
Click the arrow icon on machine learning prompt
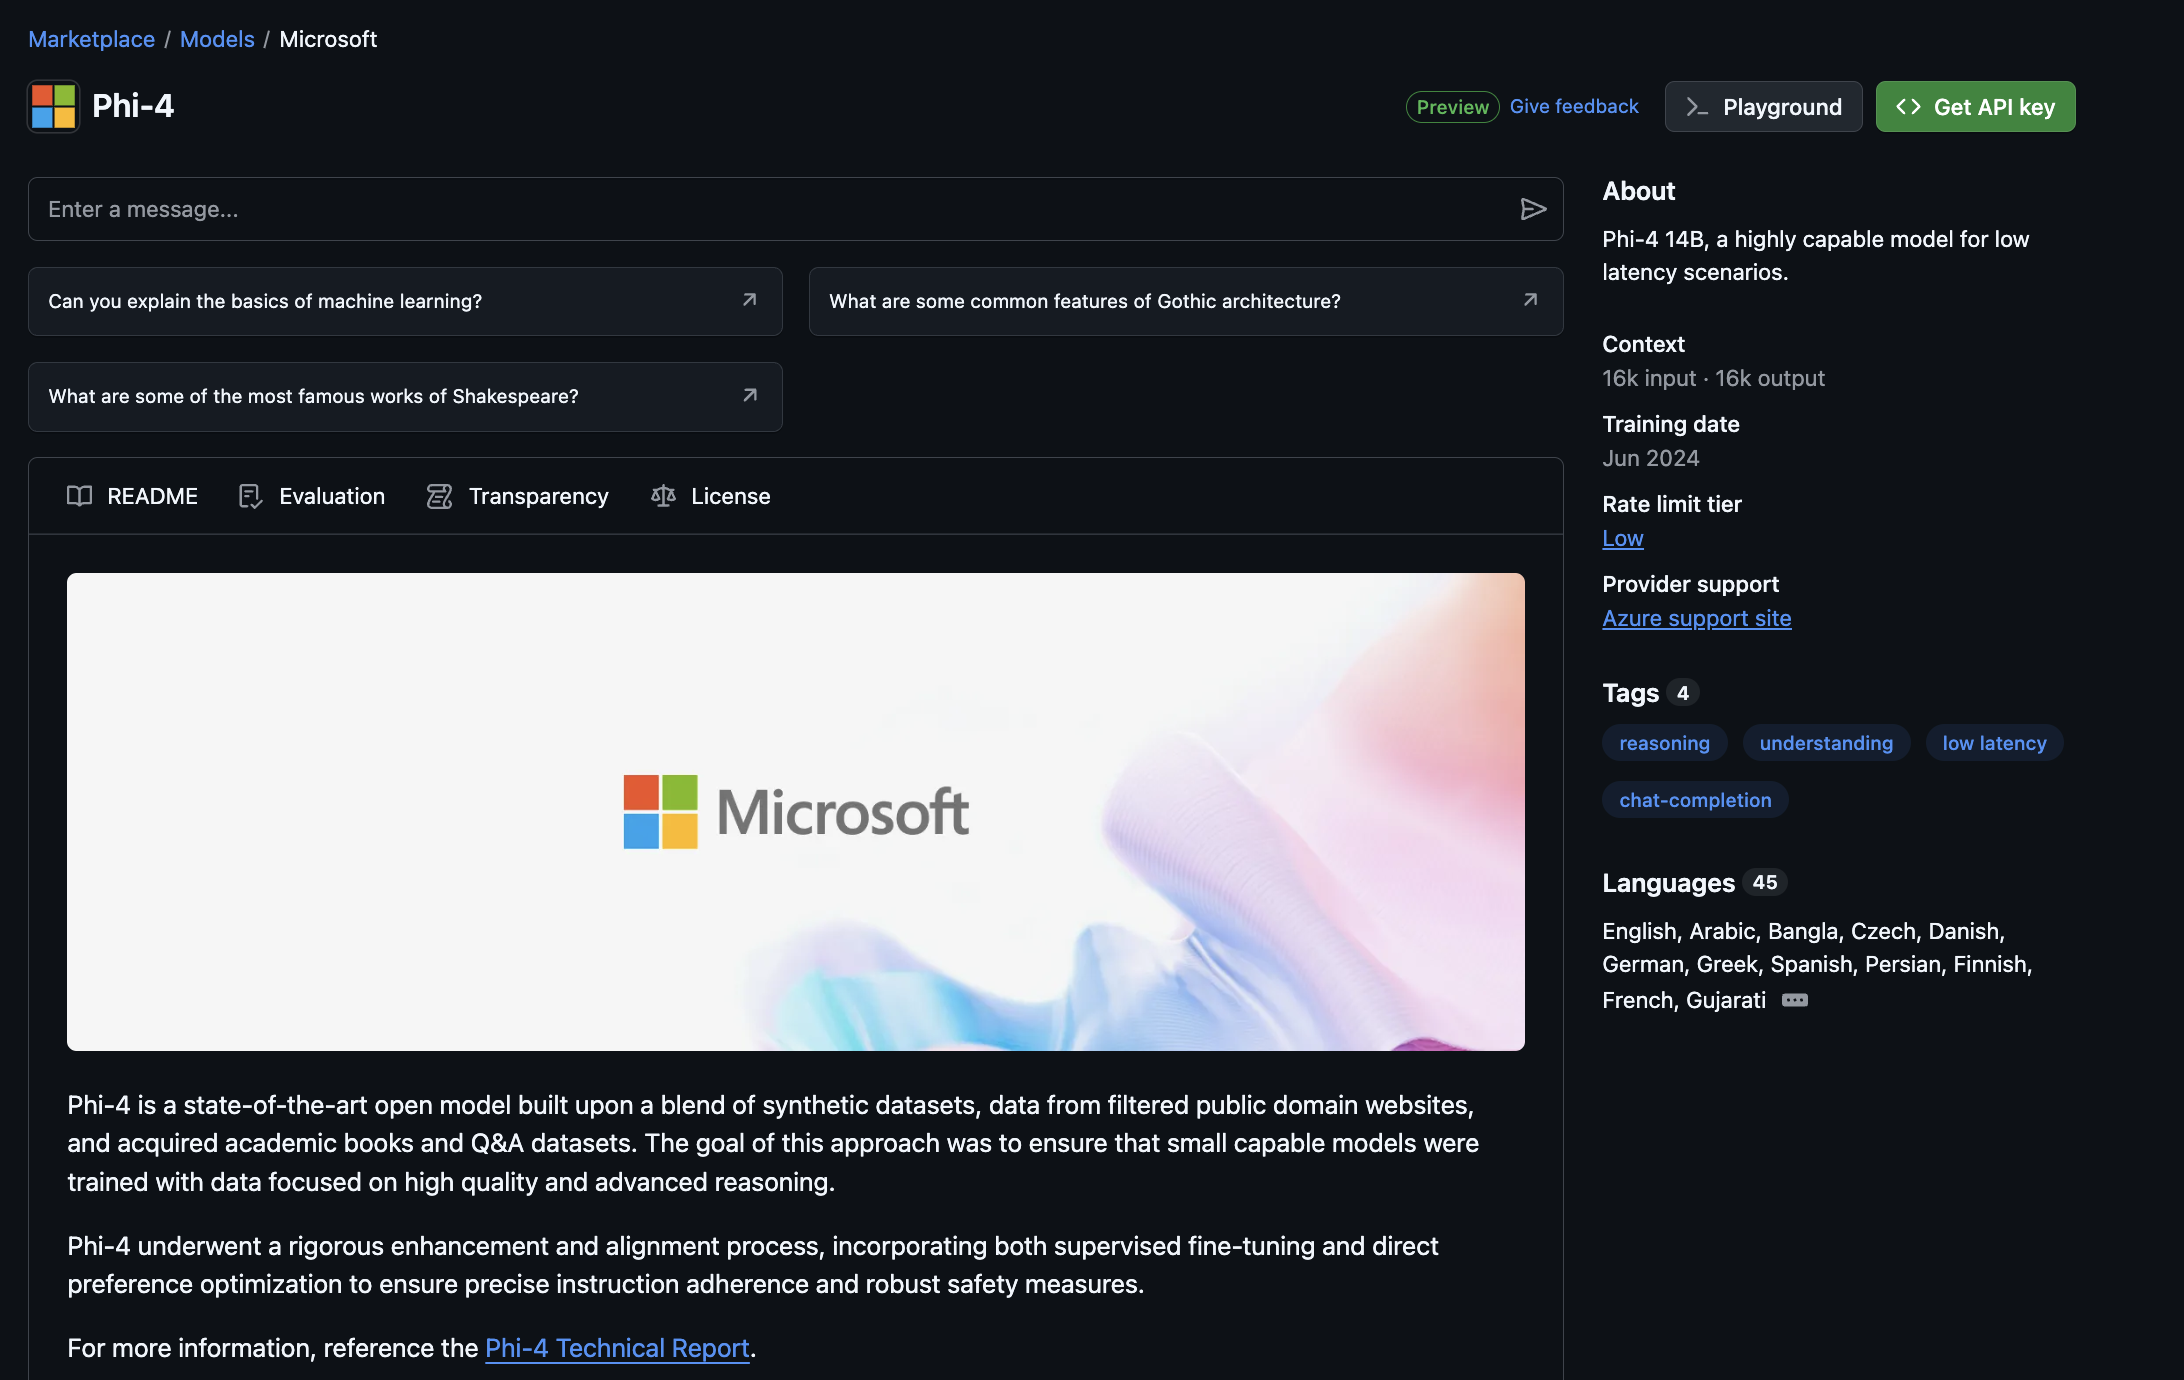(x=749, y=300)
